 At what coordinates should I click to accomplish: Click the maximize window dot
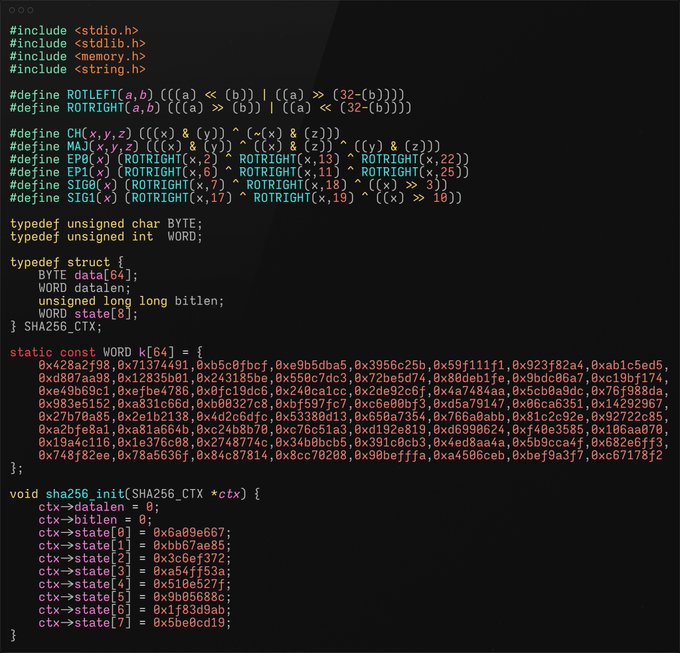(x=30, y=10)
